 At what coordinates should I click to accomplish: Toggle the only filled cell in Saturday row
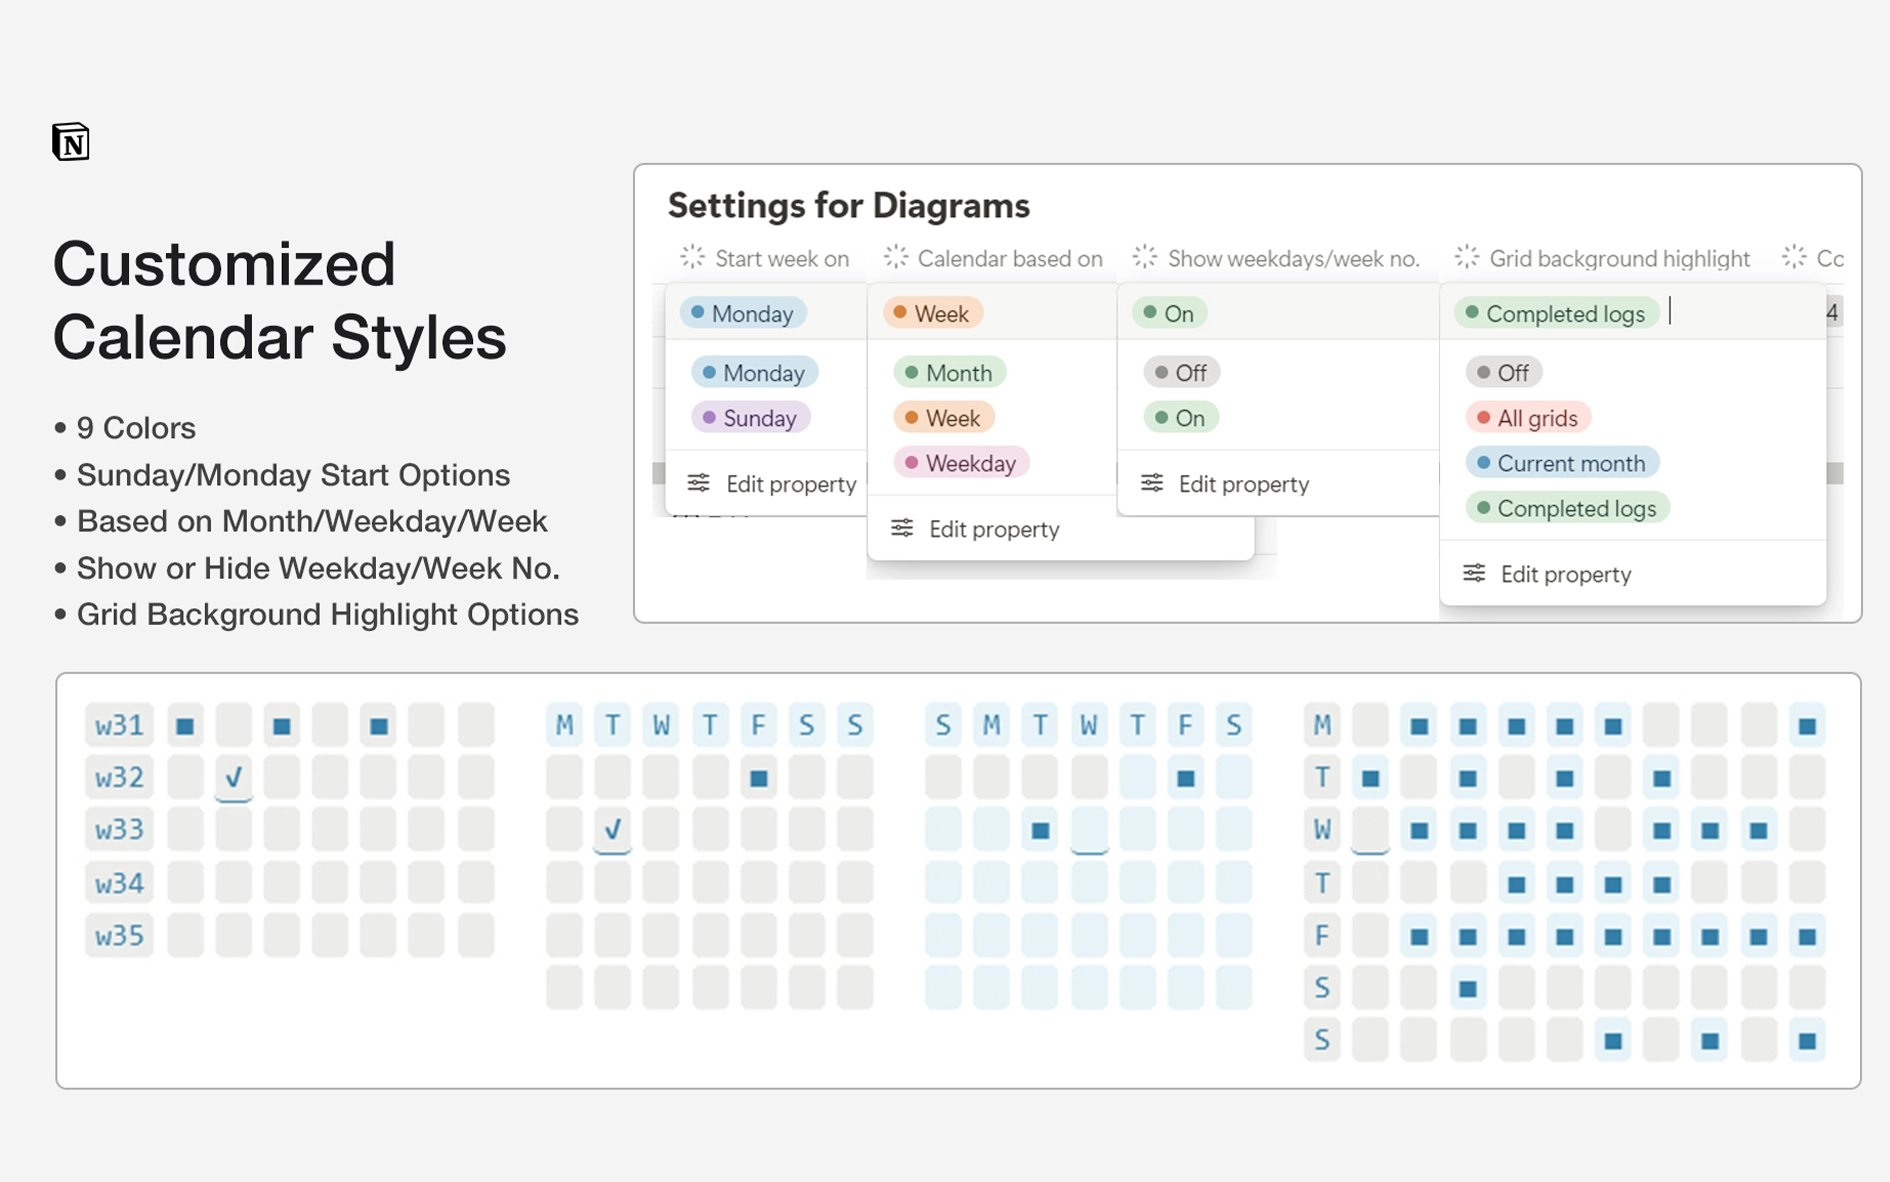(x=1467, y=988)
